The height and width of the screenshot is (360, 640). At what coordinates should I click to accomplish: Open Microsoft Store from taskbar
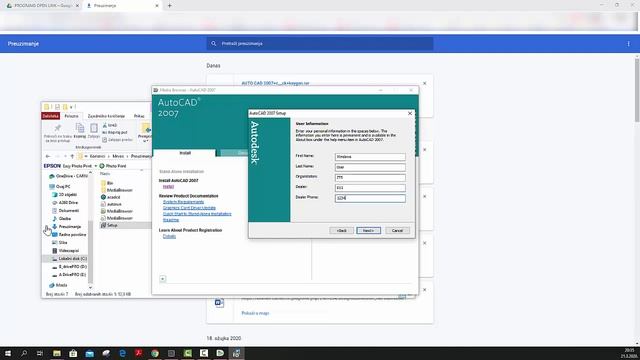pos(73,353)
